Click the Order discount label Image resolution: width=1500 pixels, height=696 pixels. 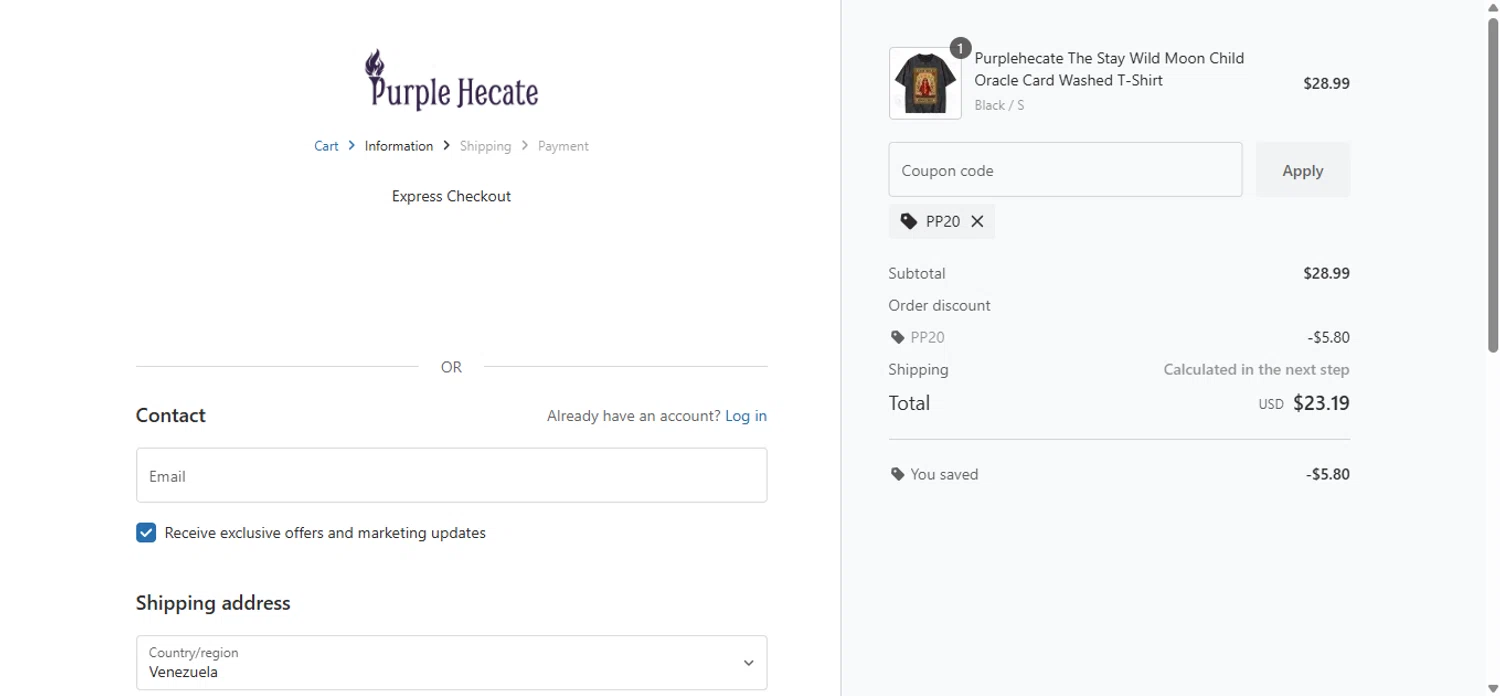point(940,306)
